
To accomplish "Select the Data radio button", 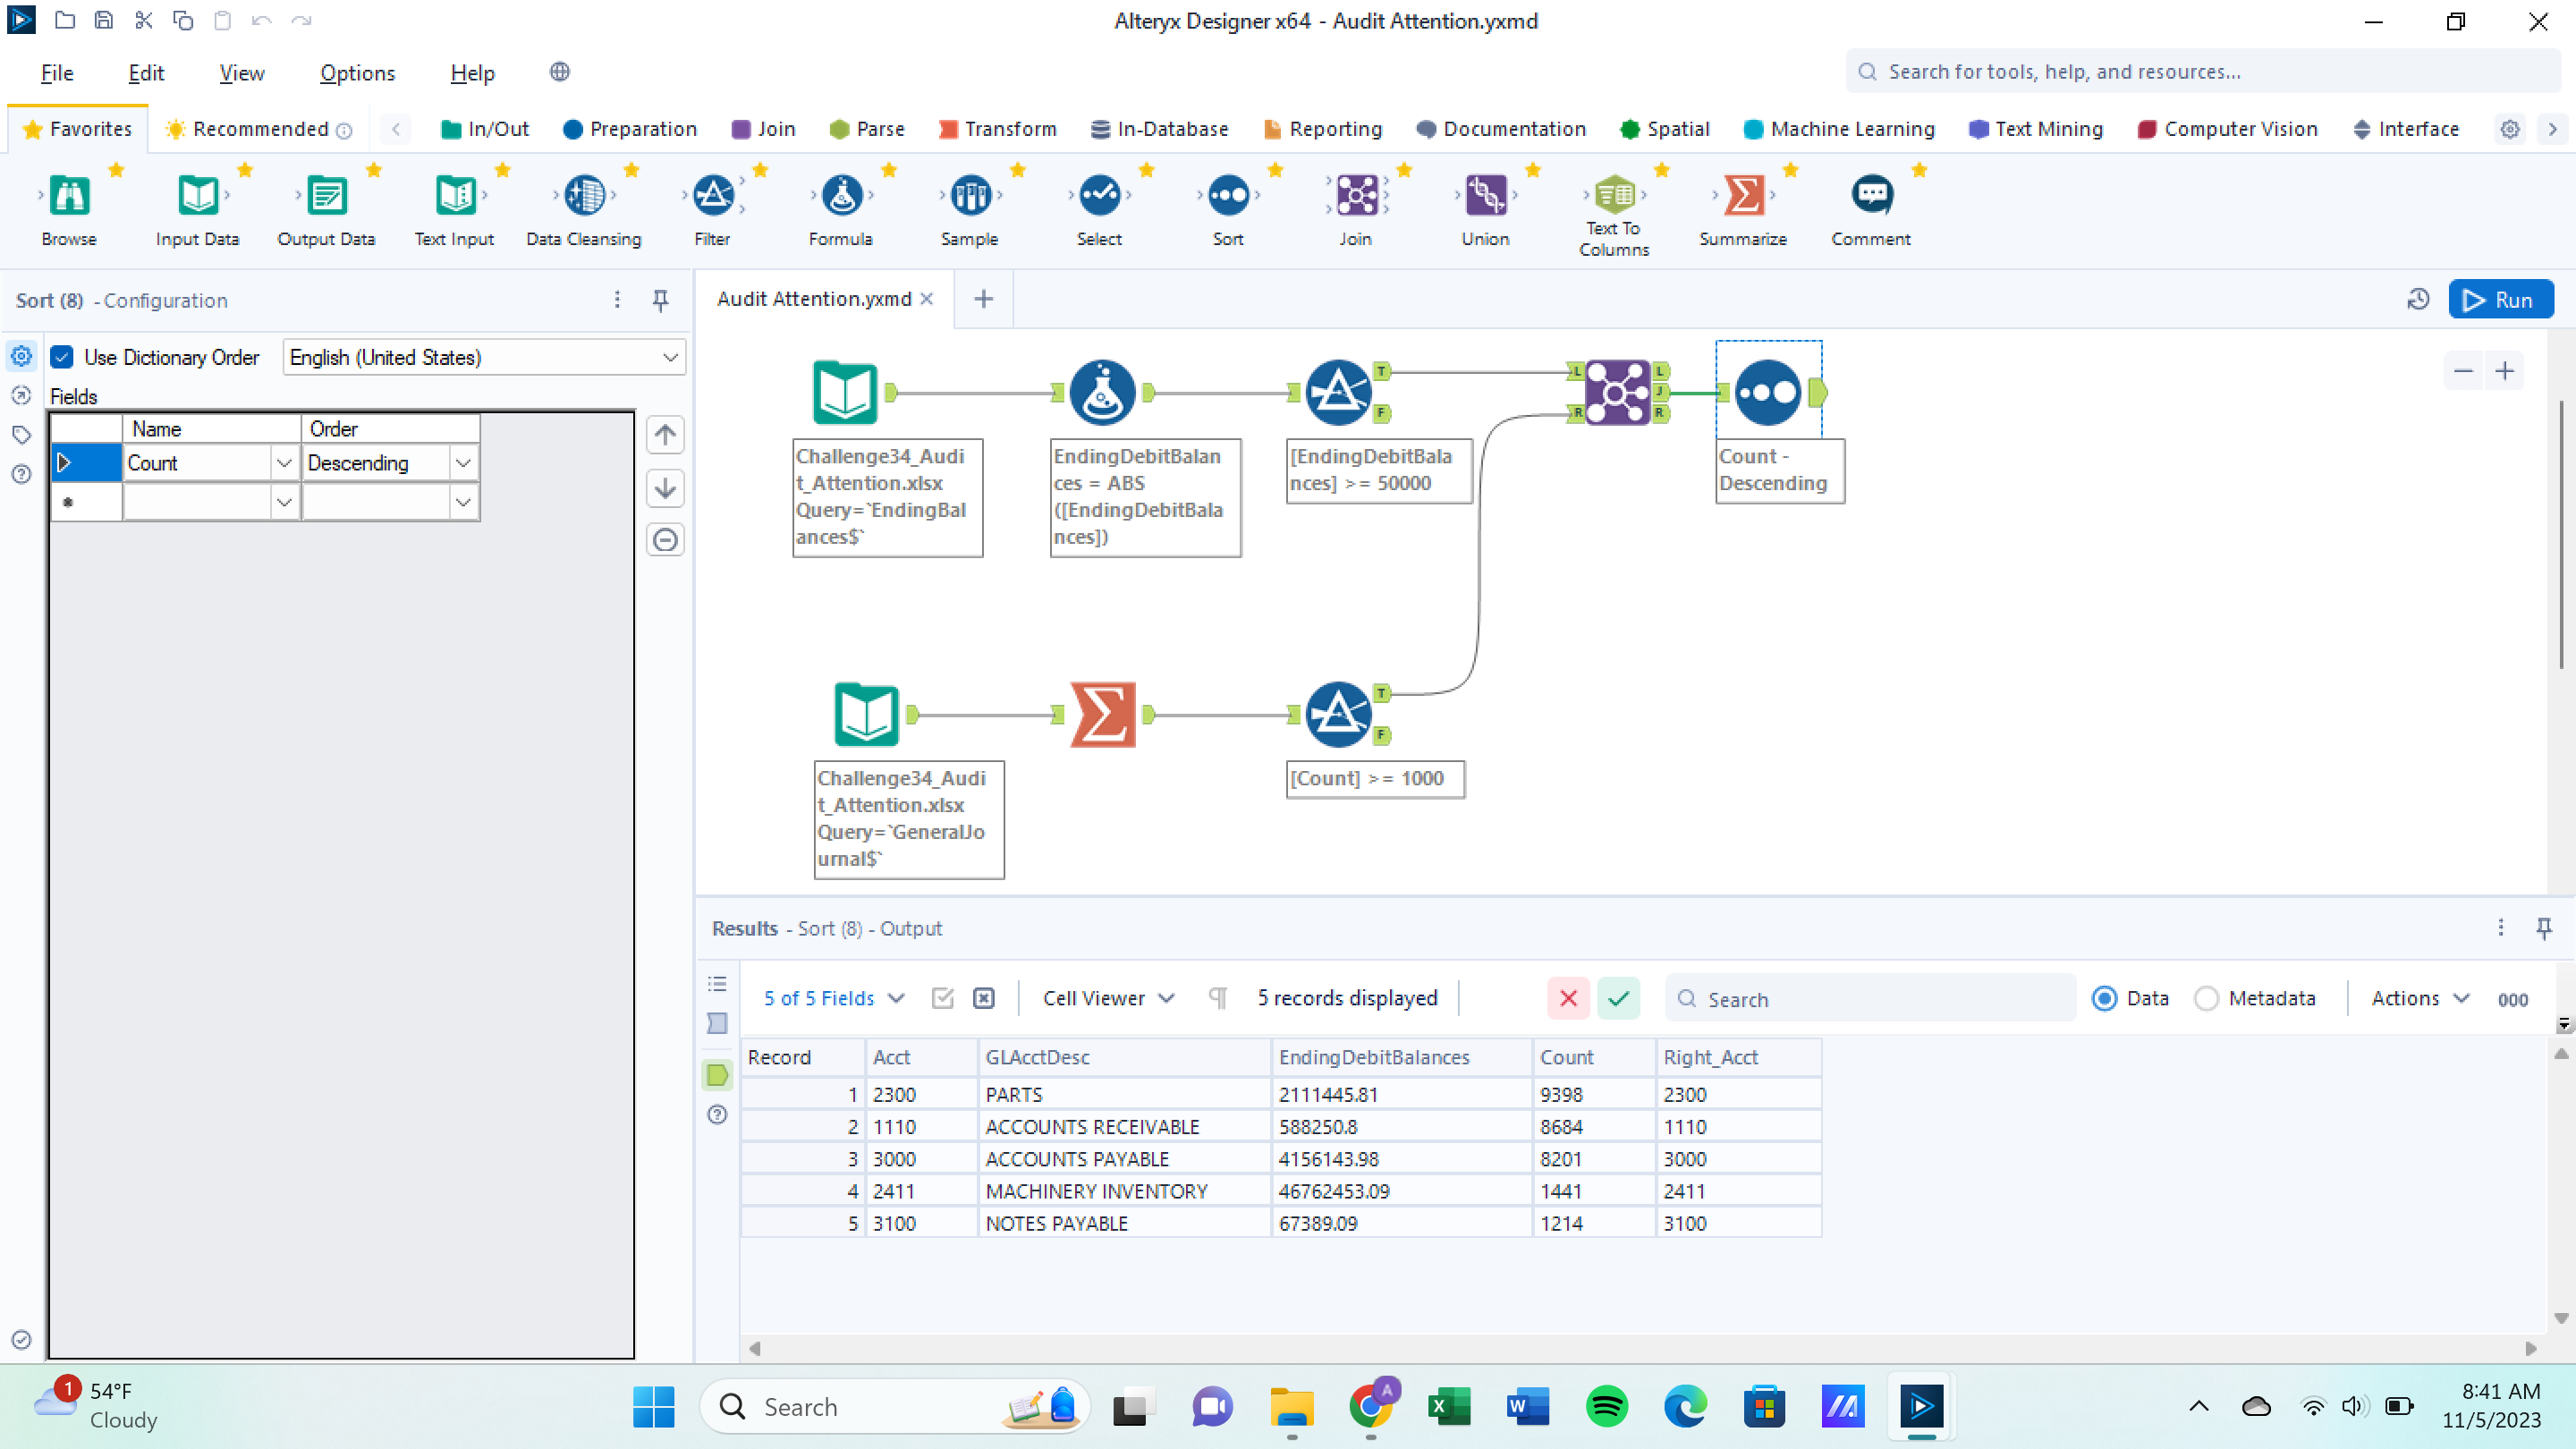I will (x=2104, y=998).
